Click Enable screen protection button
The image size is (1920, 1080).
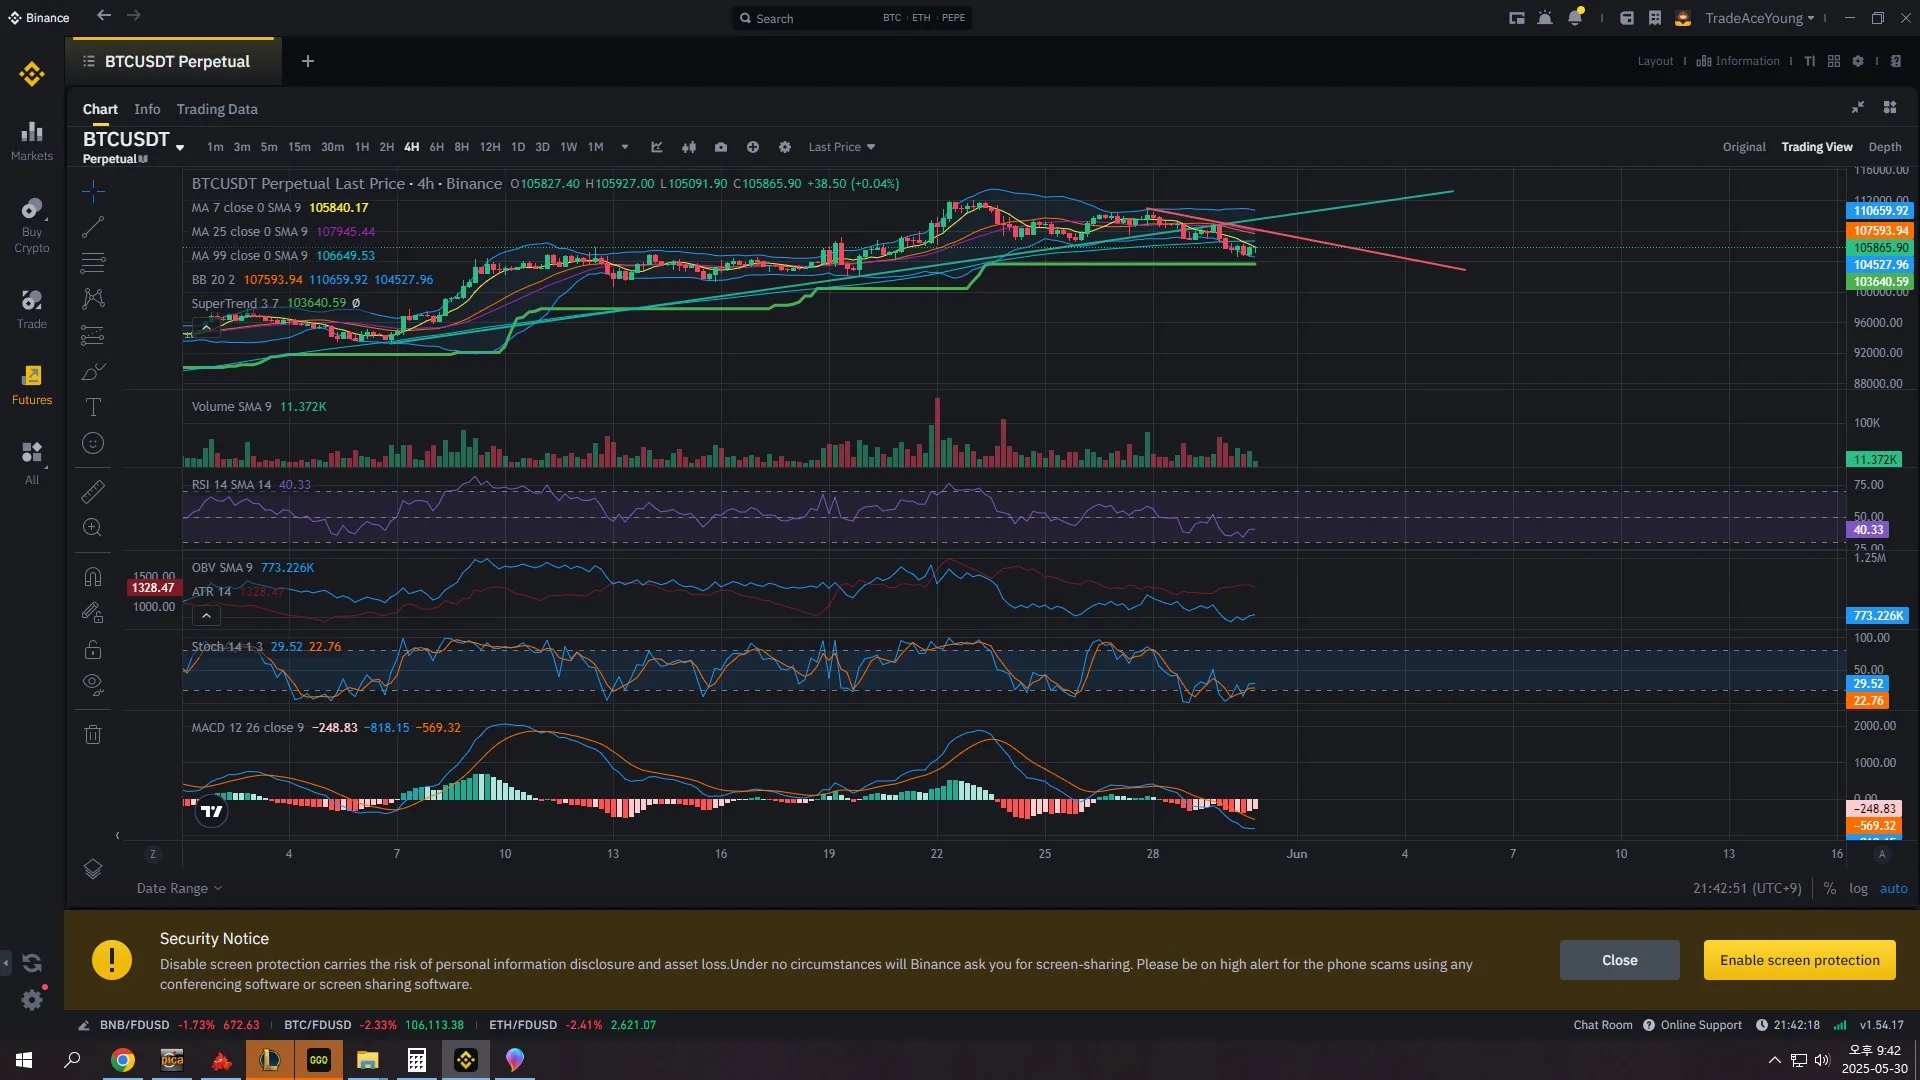1799,960
